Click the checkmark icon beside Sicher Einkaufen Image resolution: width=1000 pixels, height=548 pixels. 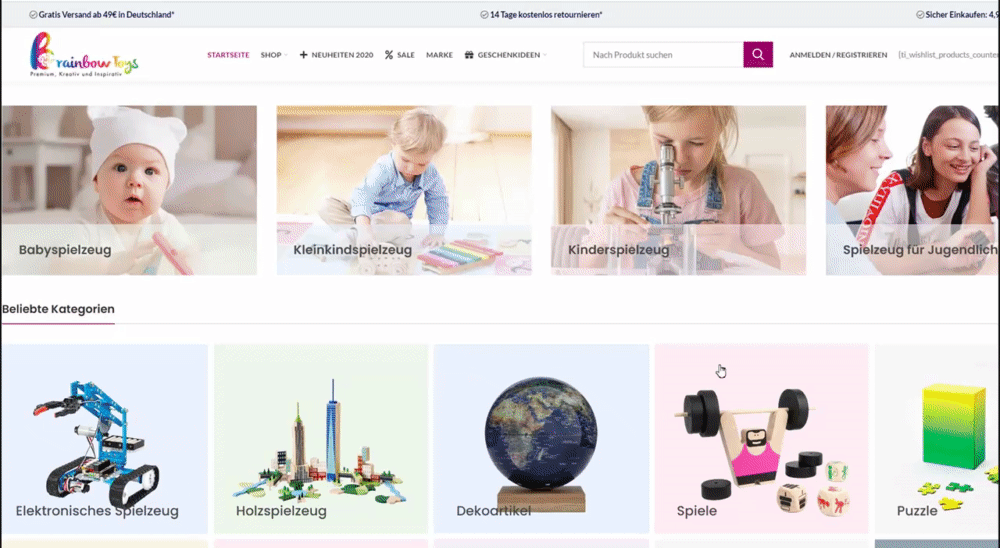(920, 15)
